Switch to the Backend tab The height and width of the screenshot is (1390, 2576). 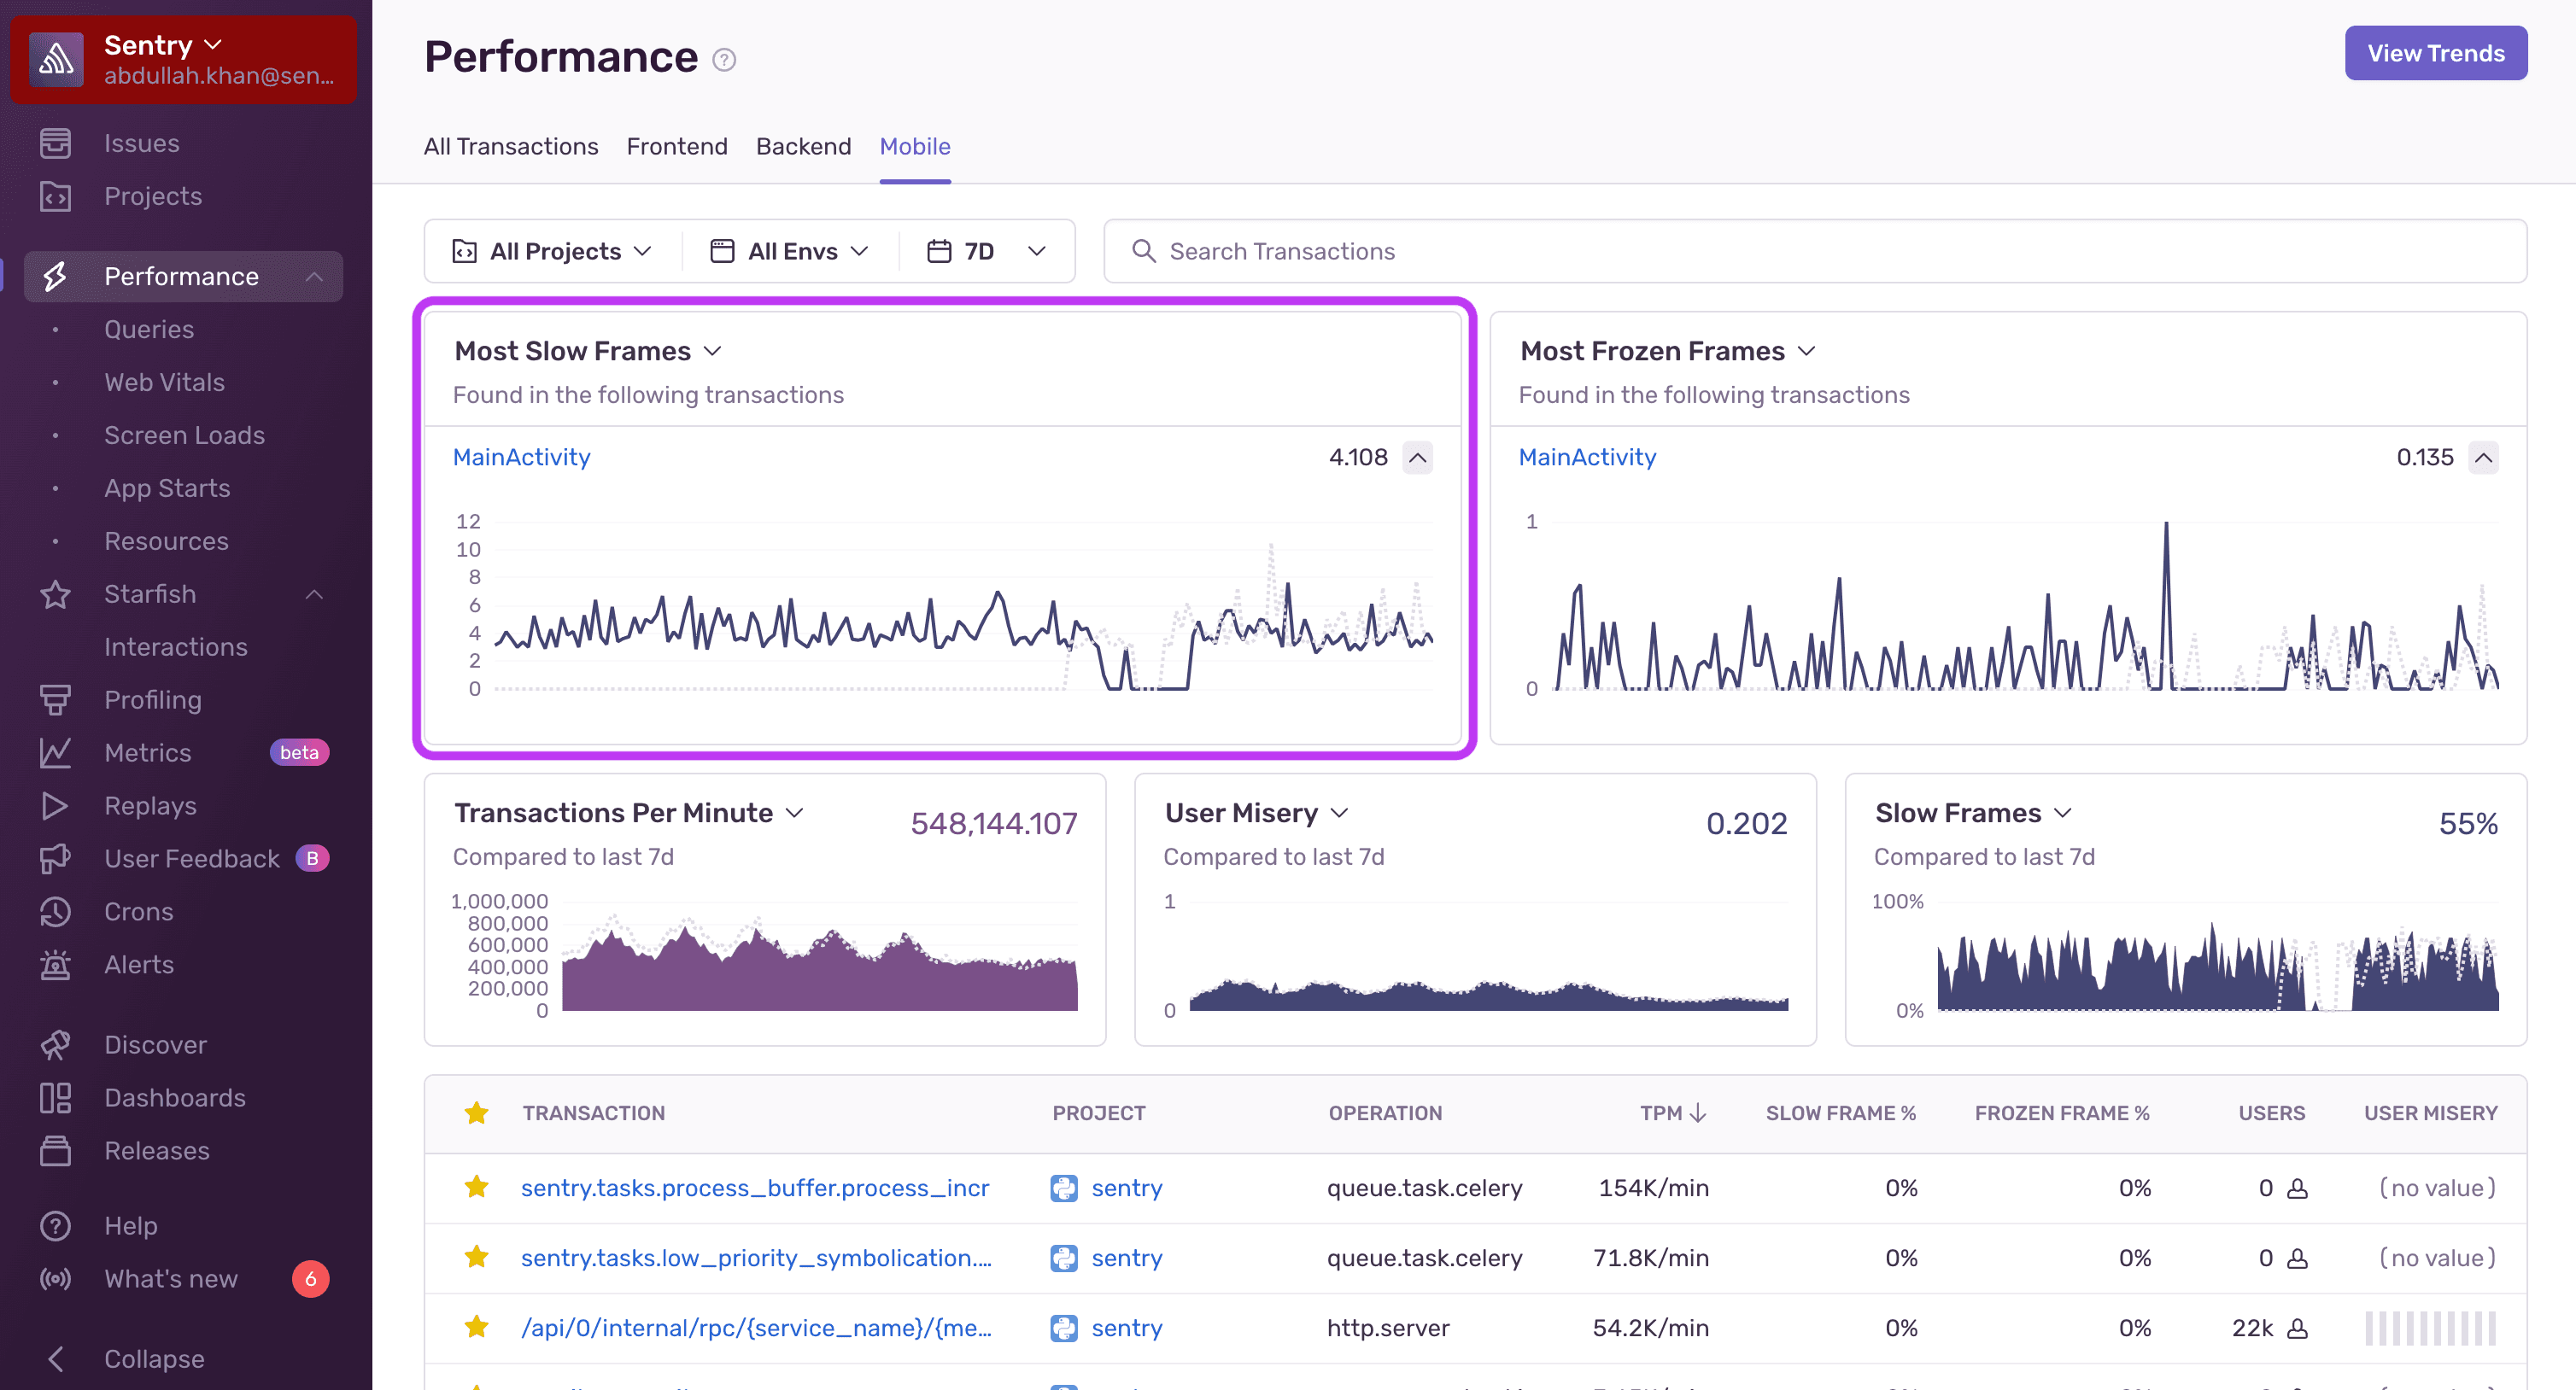coord(805,145)
